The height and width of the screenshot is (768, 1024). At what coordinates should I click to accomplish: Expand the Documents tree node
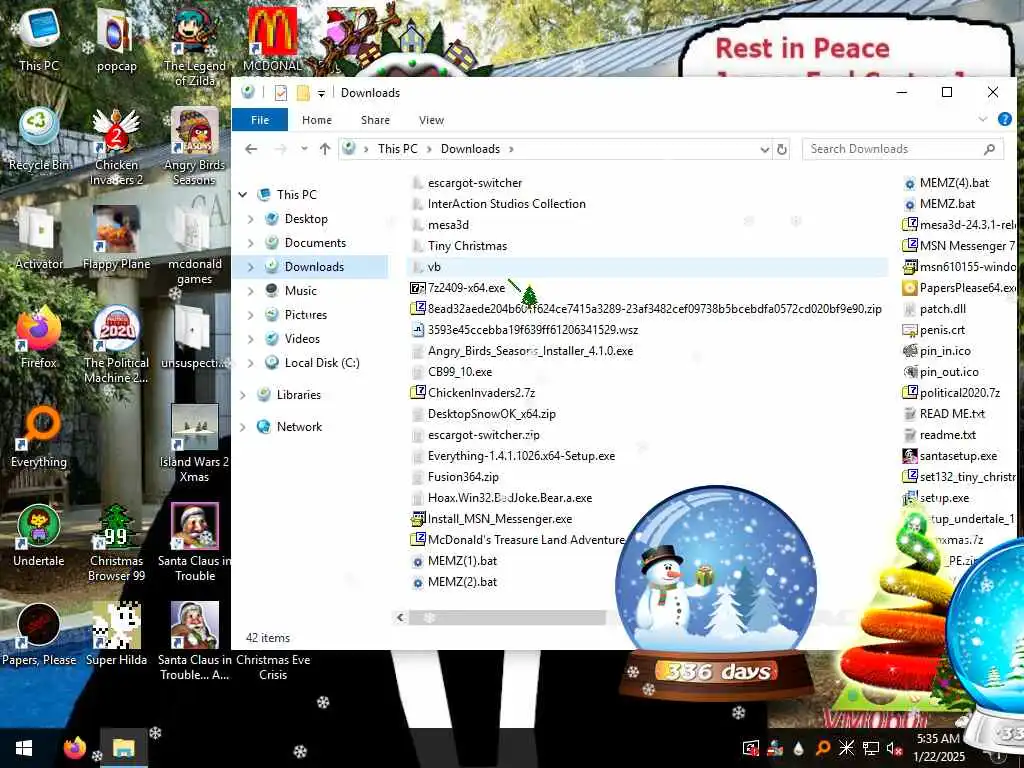pos(251,243)
